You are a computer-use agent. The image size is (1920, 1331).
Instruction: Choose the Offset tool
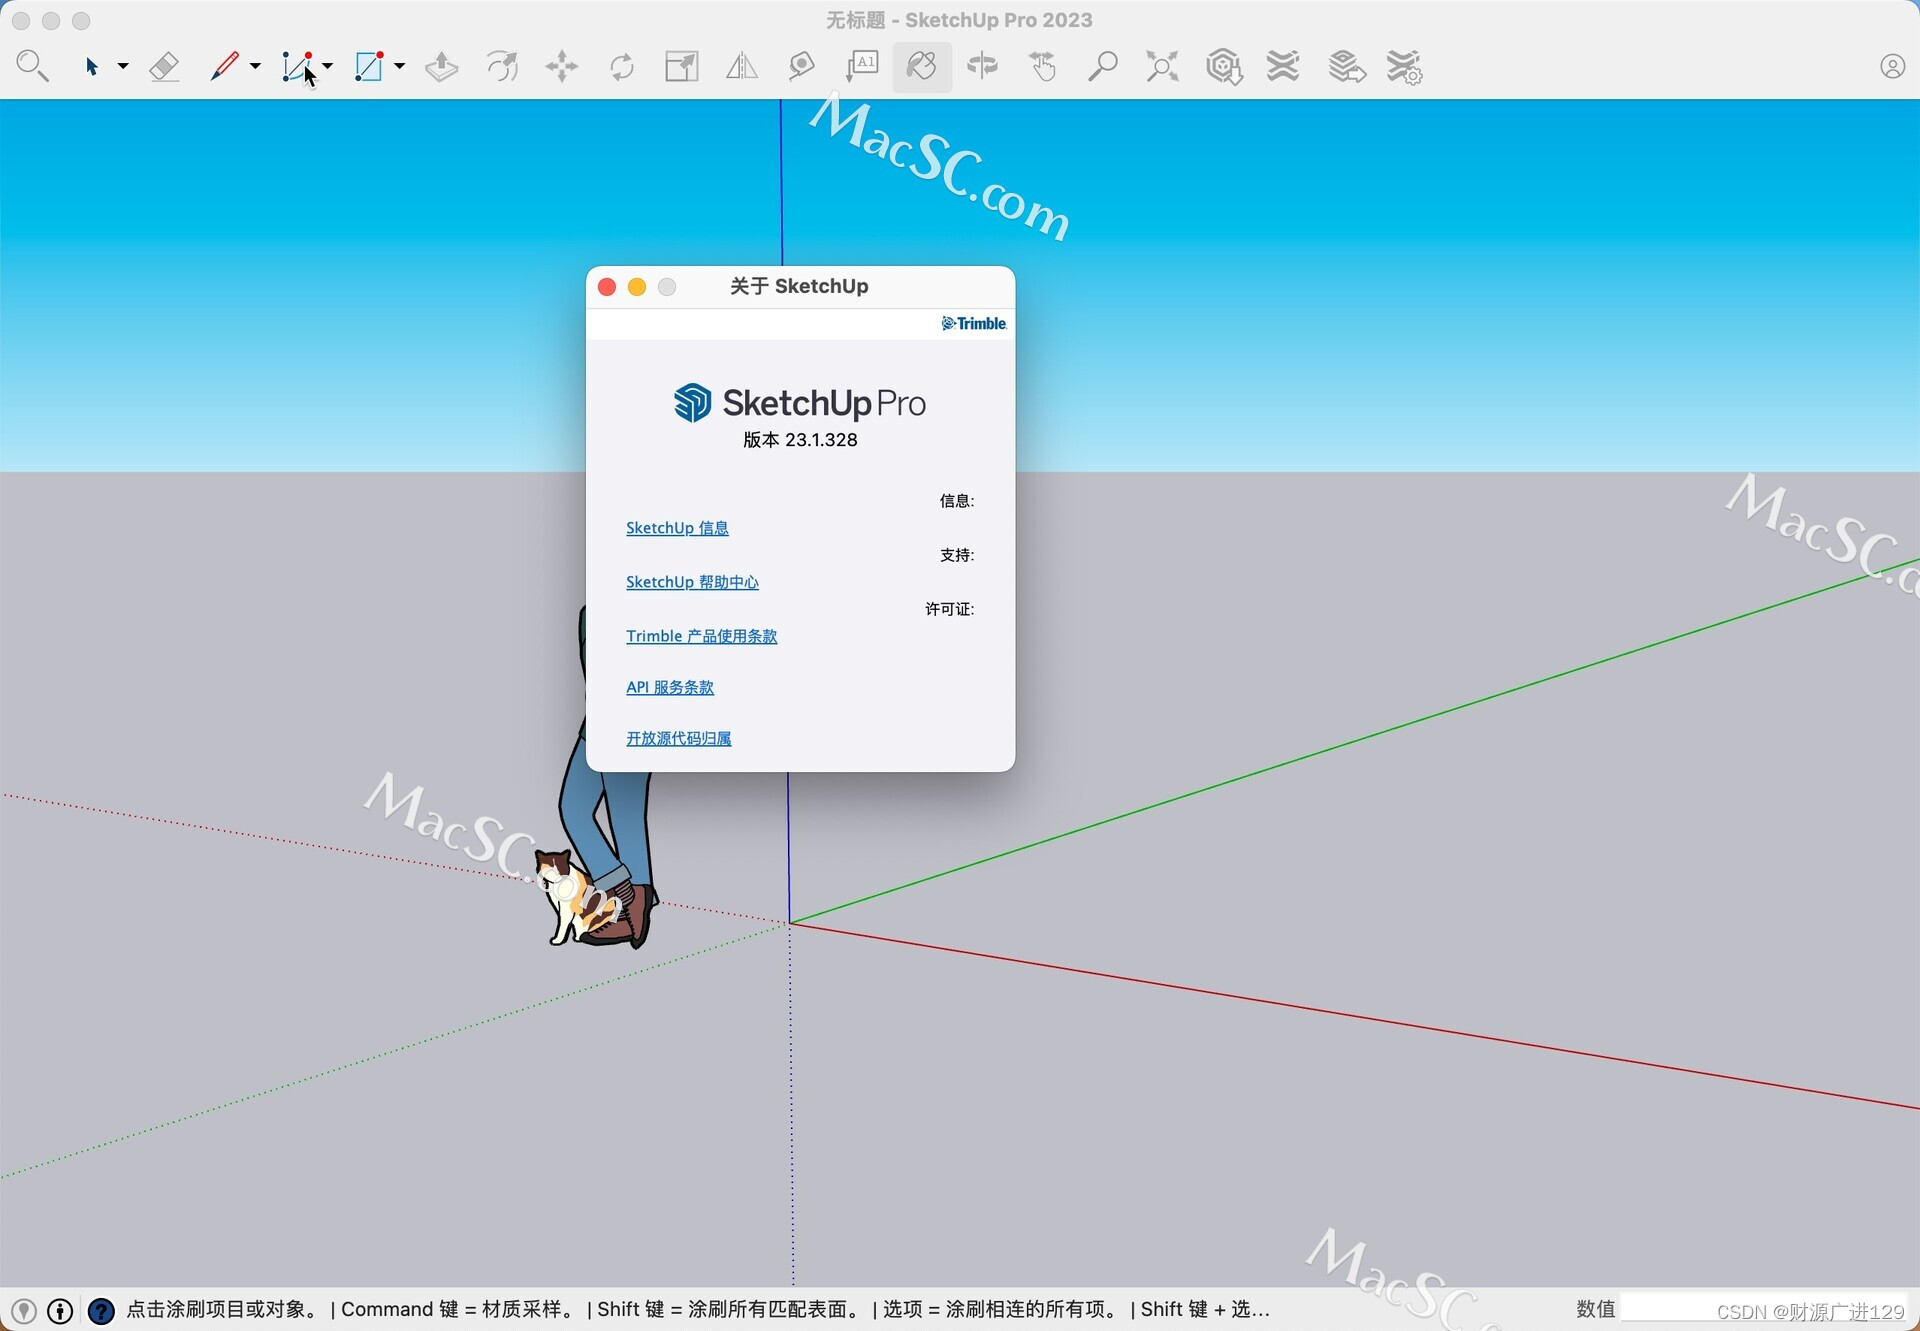point(502,67)
